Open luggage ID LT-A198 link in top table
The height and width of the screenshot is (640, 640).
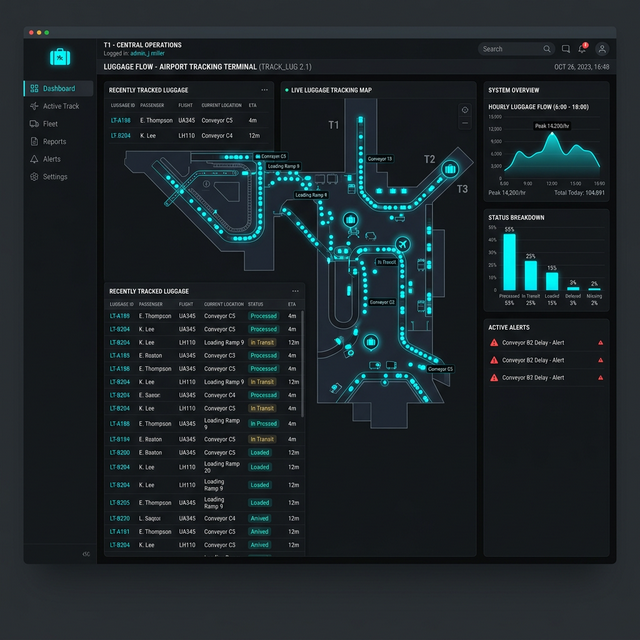point(120,120)
